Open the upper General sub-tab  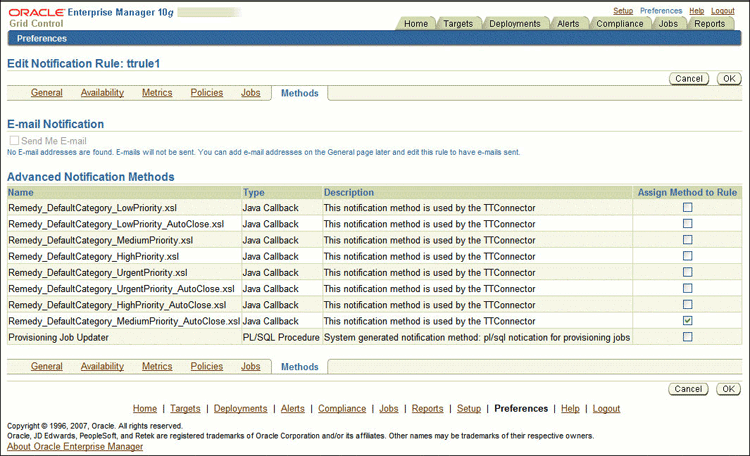tap(46, 93)
